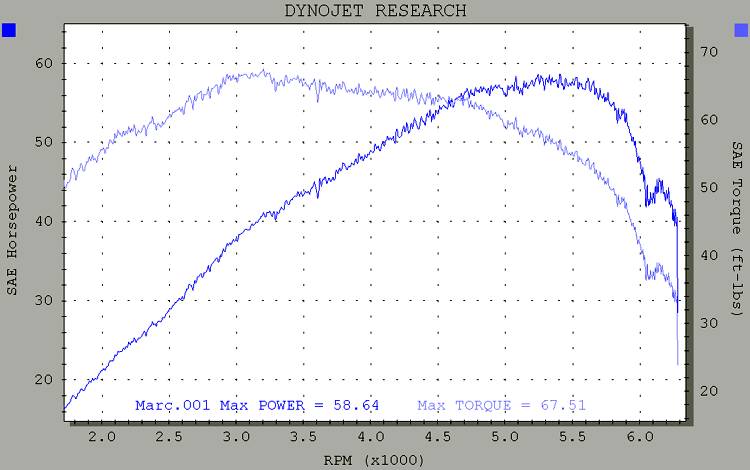The height and width of the screenshot is (470, 750).
Task: Select the SAE Torque (ft-lbs) axis label
Action: pyautogui.click(x=737, y=227)
